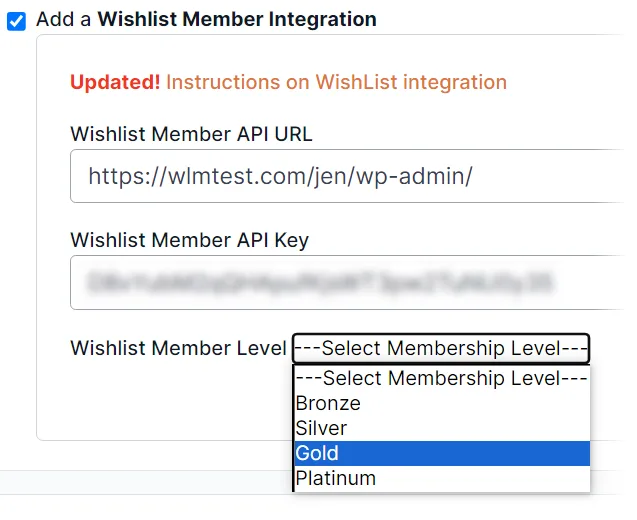Pick the highlighted Gold option
This screenshot has height=520, width=637.
pyautogui.click(x=441, y=454)
